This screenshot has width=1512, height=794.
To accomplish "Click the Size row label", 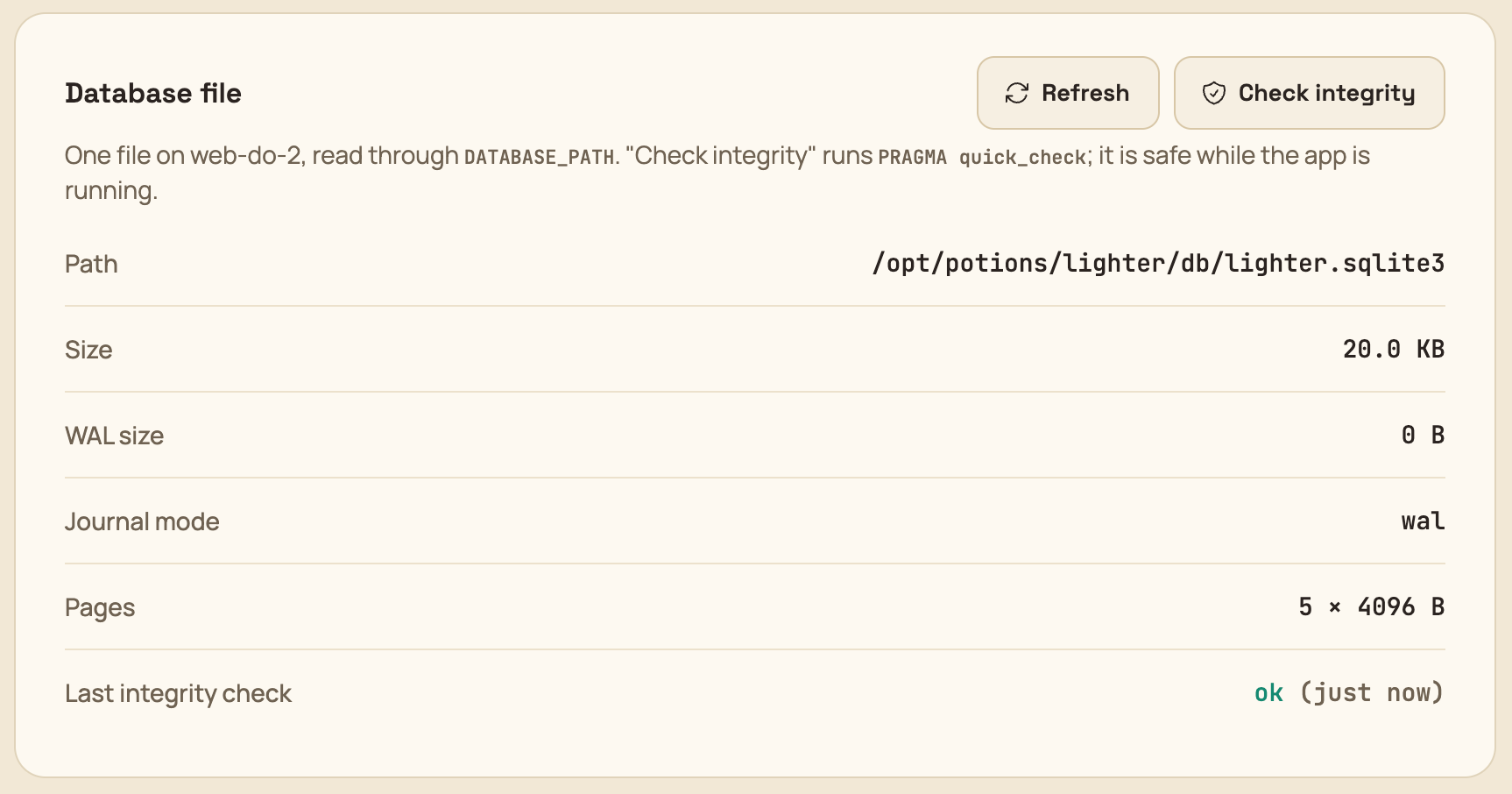I will tap(89, 350).
